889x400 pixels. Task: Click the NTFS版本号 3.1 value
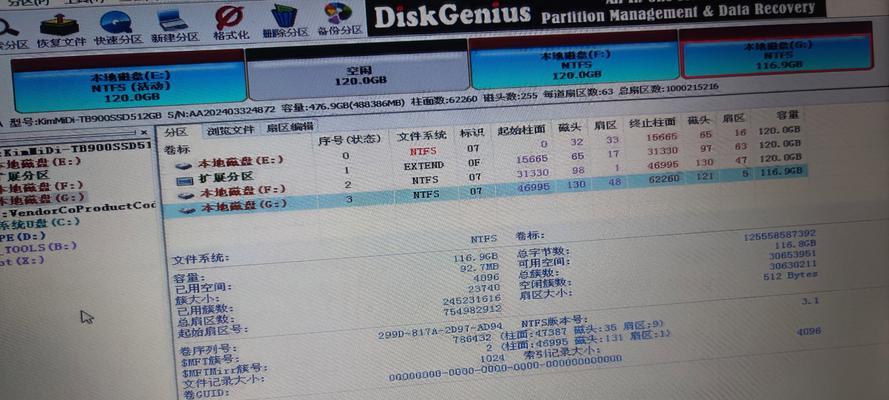[x=810, y=302]
